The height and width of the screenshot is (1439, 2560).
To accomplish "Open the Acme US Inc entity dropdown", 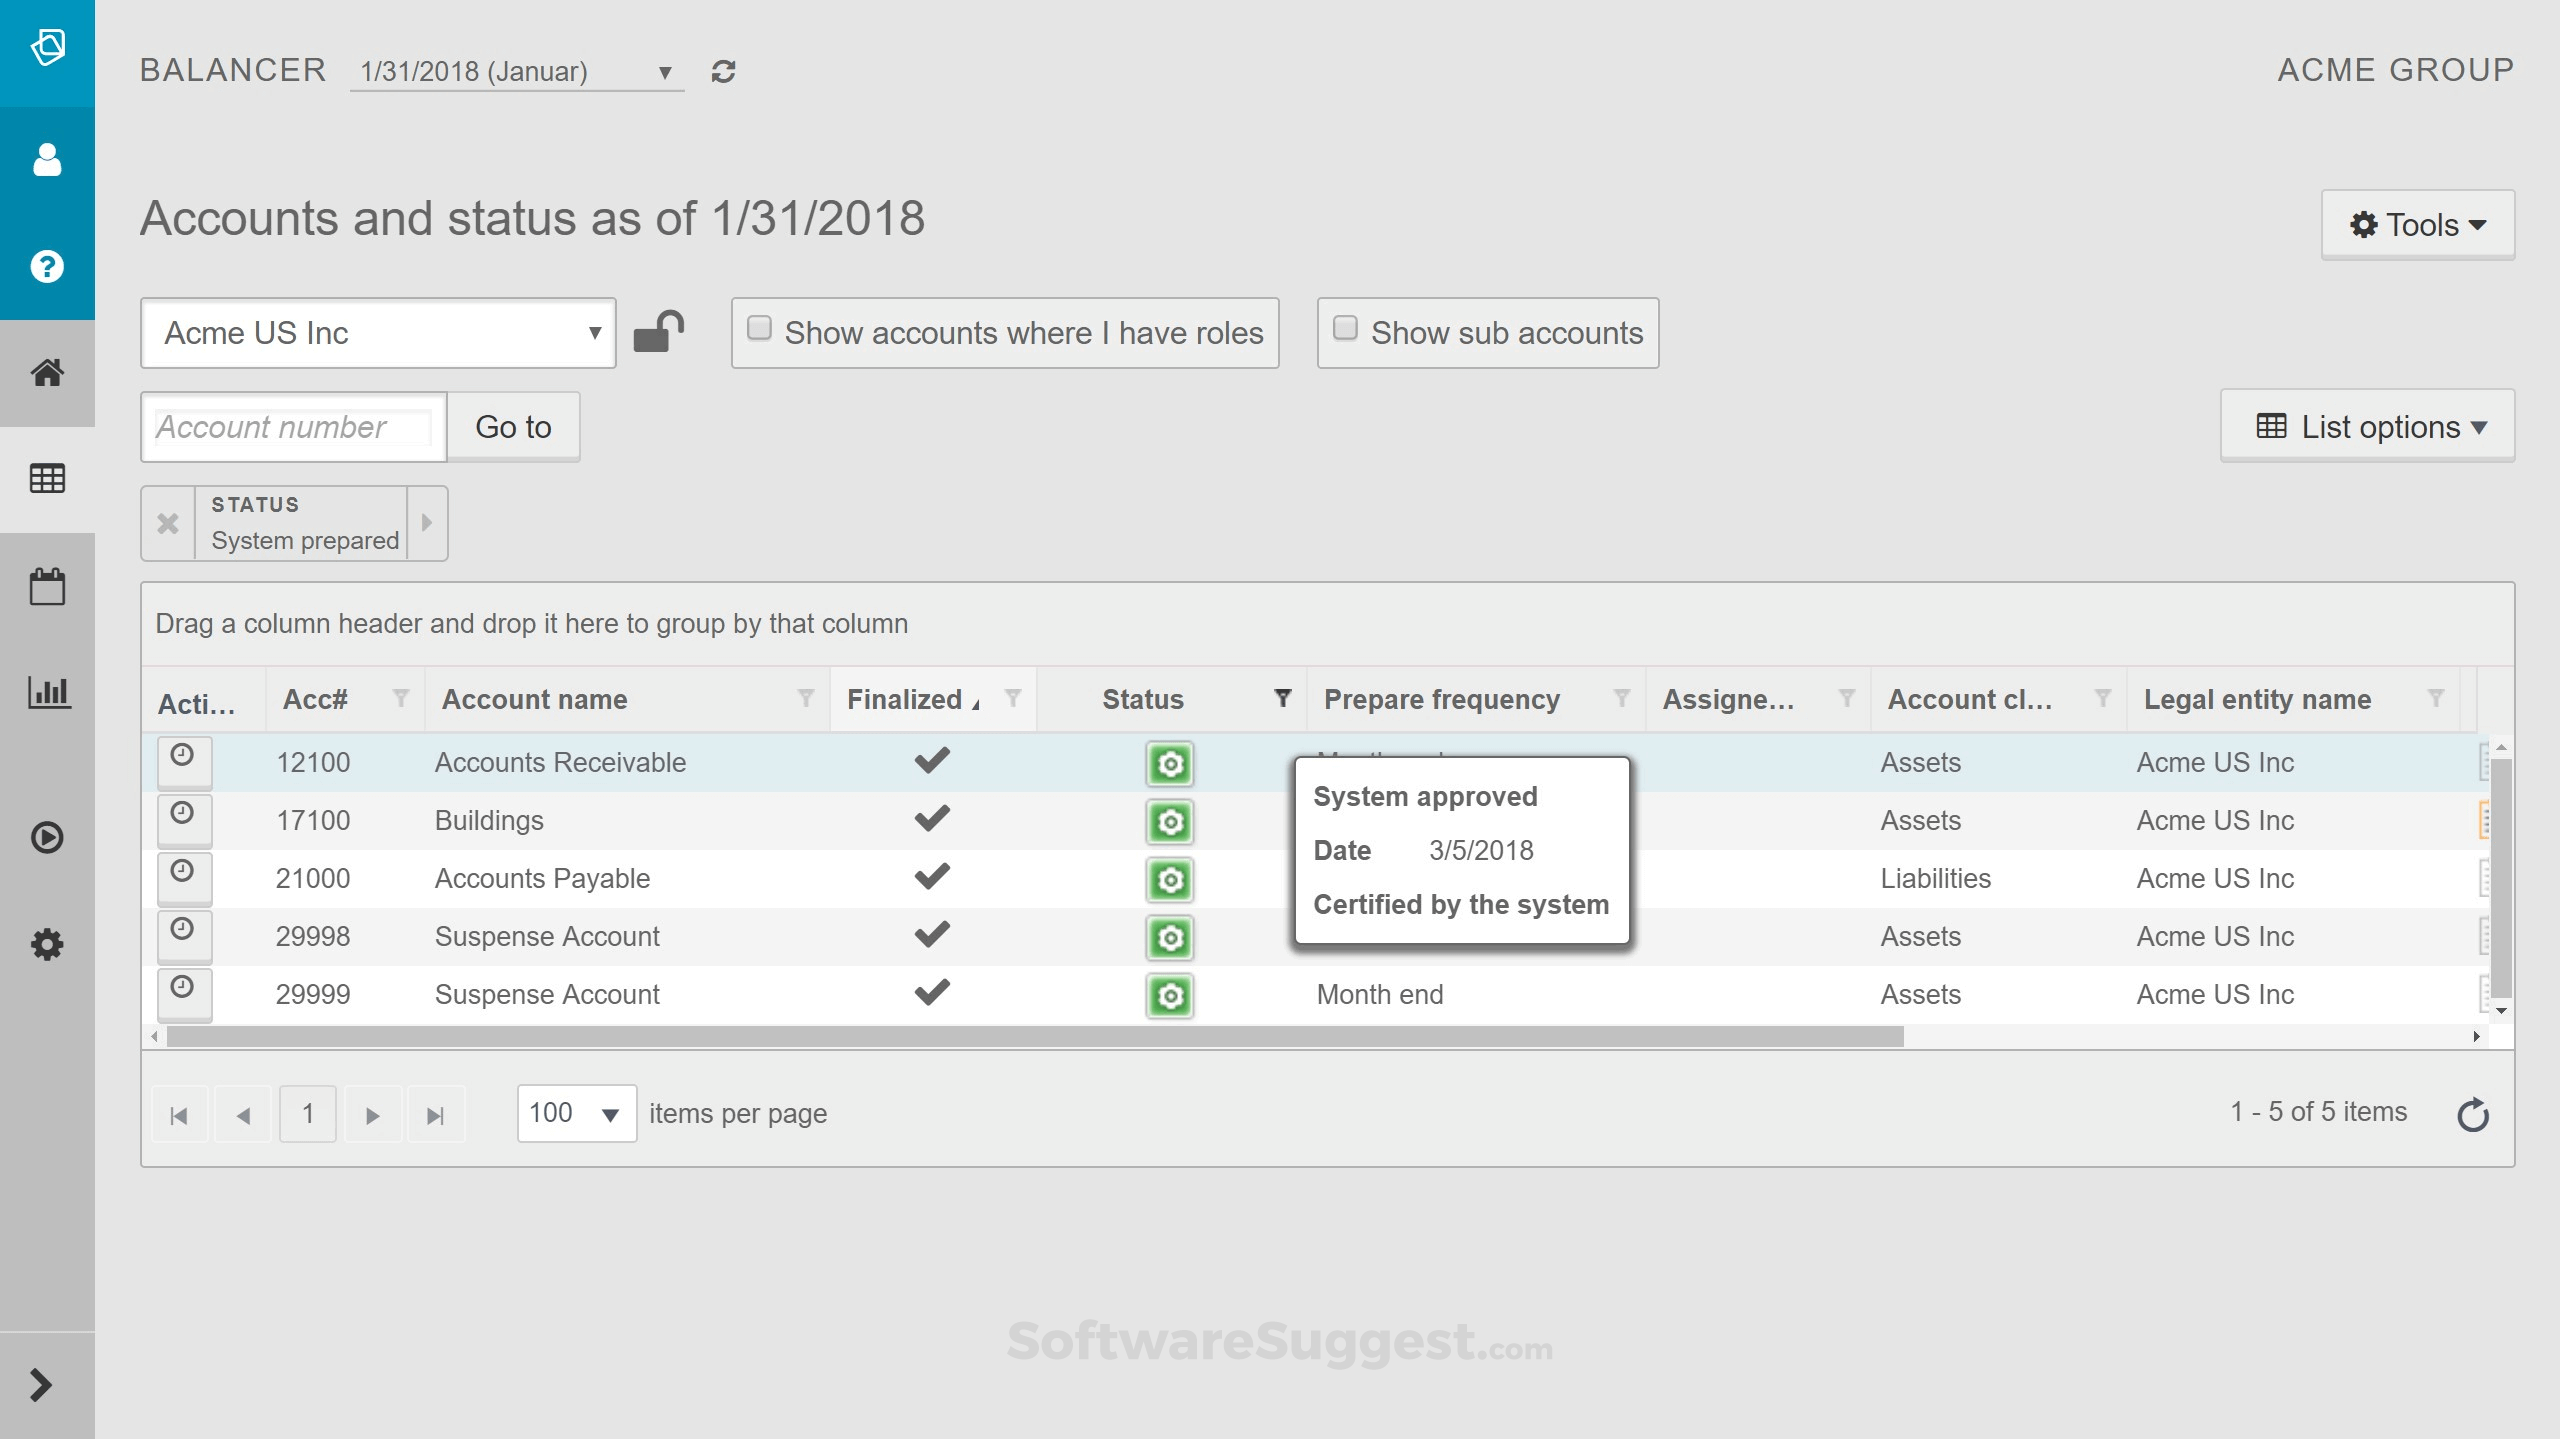I will 378,333.
